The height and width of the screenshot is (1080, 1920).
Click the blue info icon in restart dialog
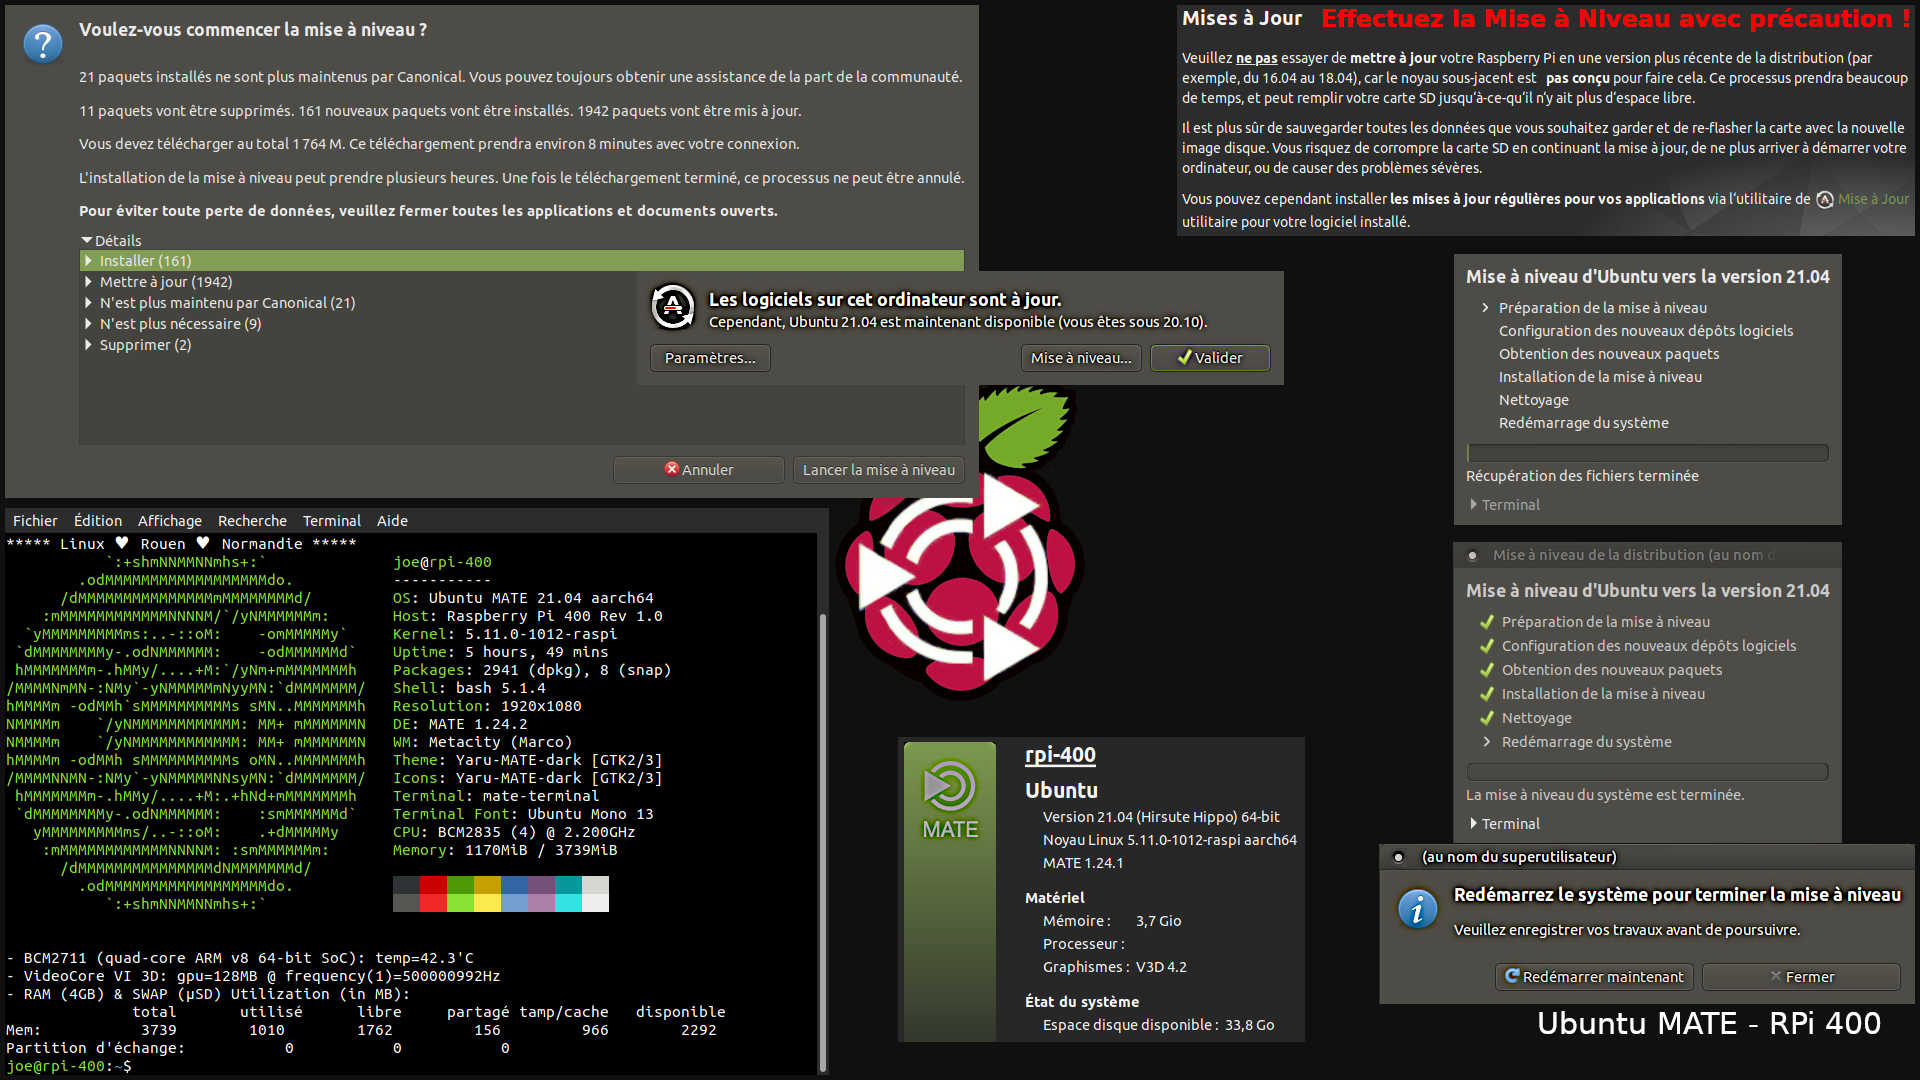point(1417,908)
